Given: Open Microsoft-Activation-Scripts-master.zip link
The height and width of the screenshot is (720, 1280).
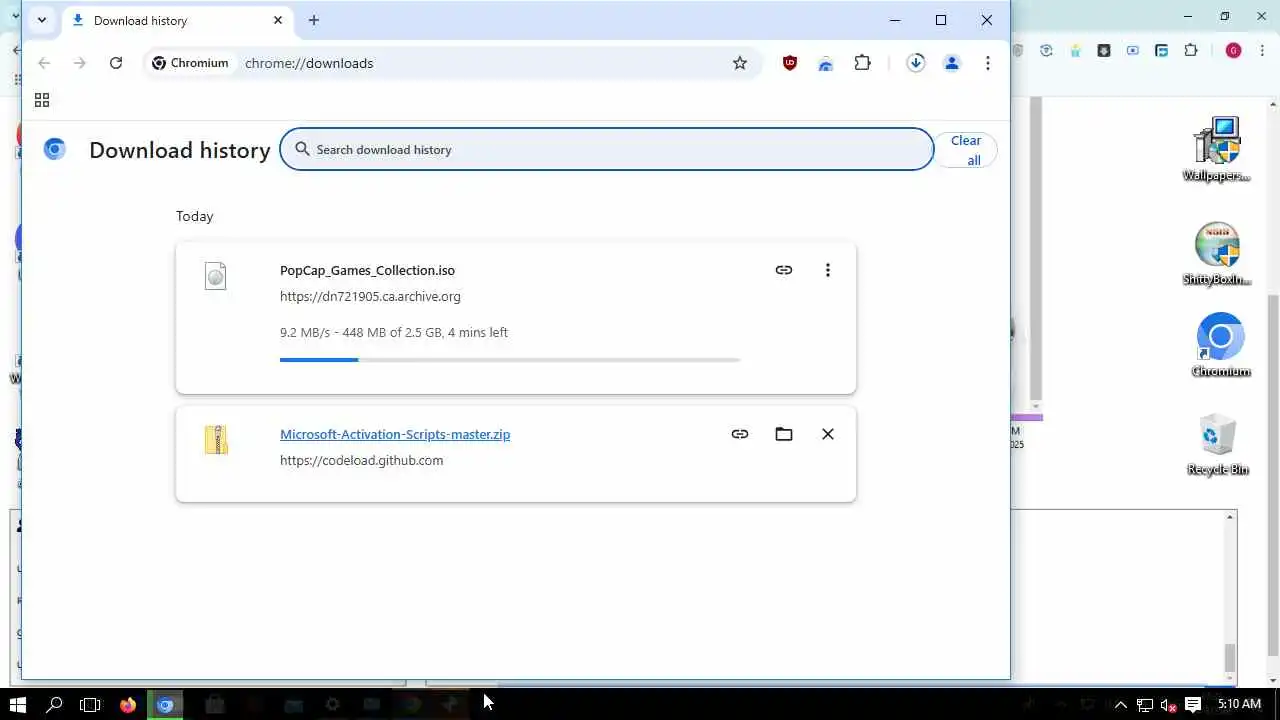Looking at the screenshot, I should coord(395,434).
